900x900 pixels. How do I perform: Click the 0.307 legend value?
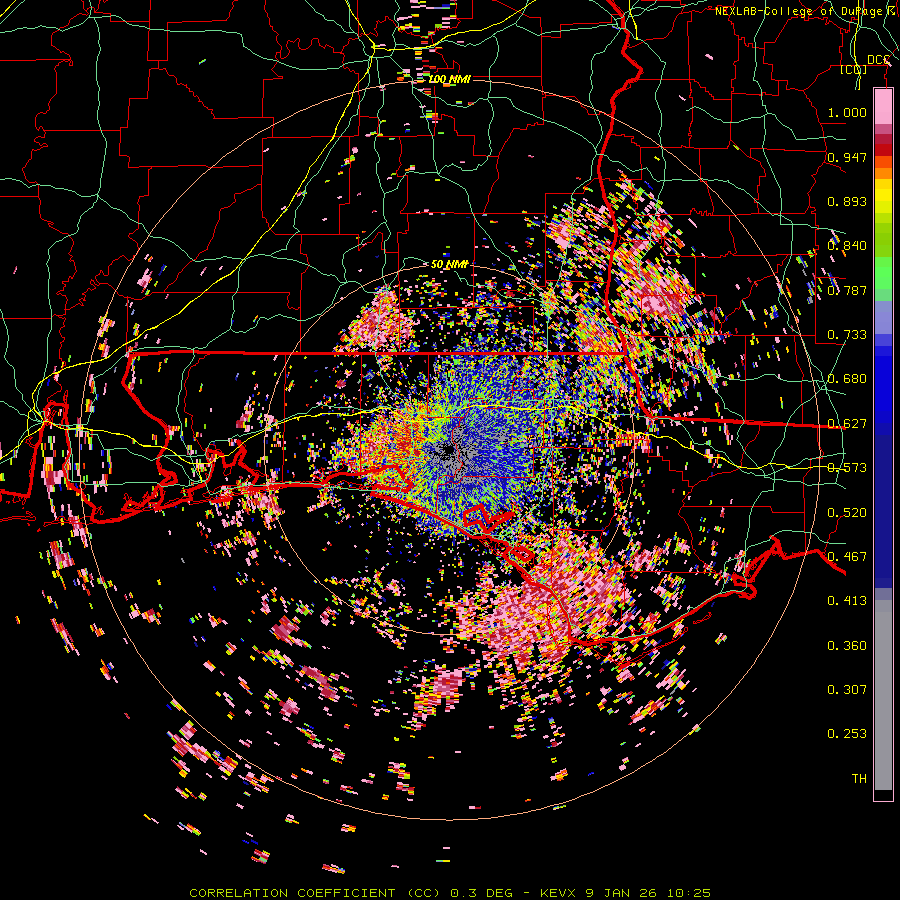pyautogui.click(x=847, y=690)
